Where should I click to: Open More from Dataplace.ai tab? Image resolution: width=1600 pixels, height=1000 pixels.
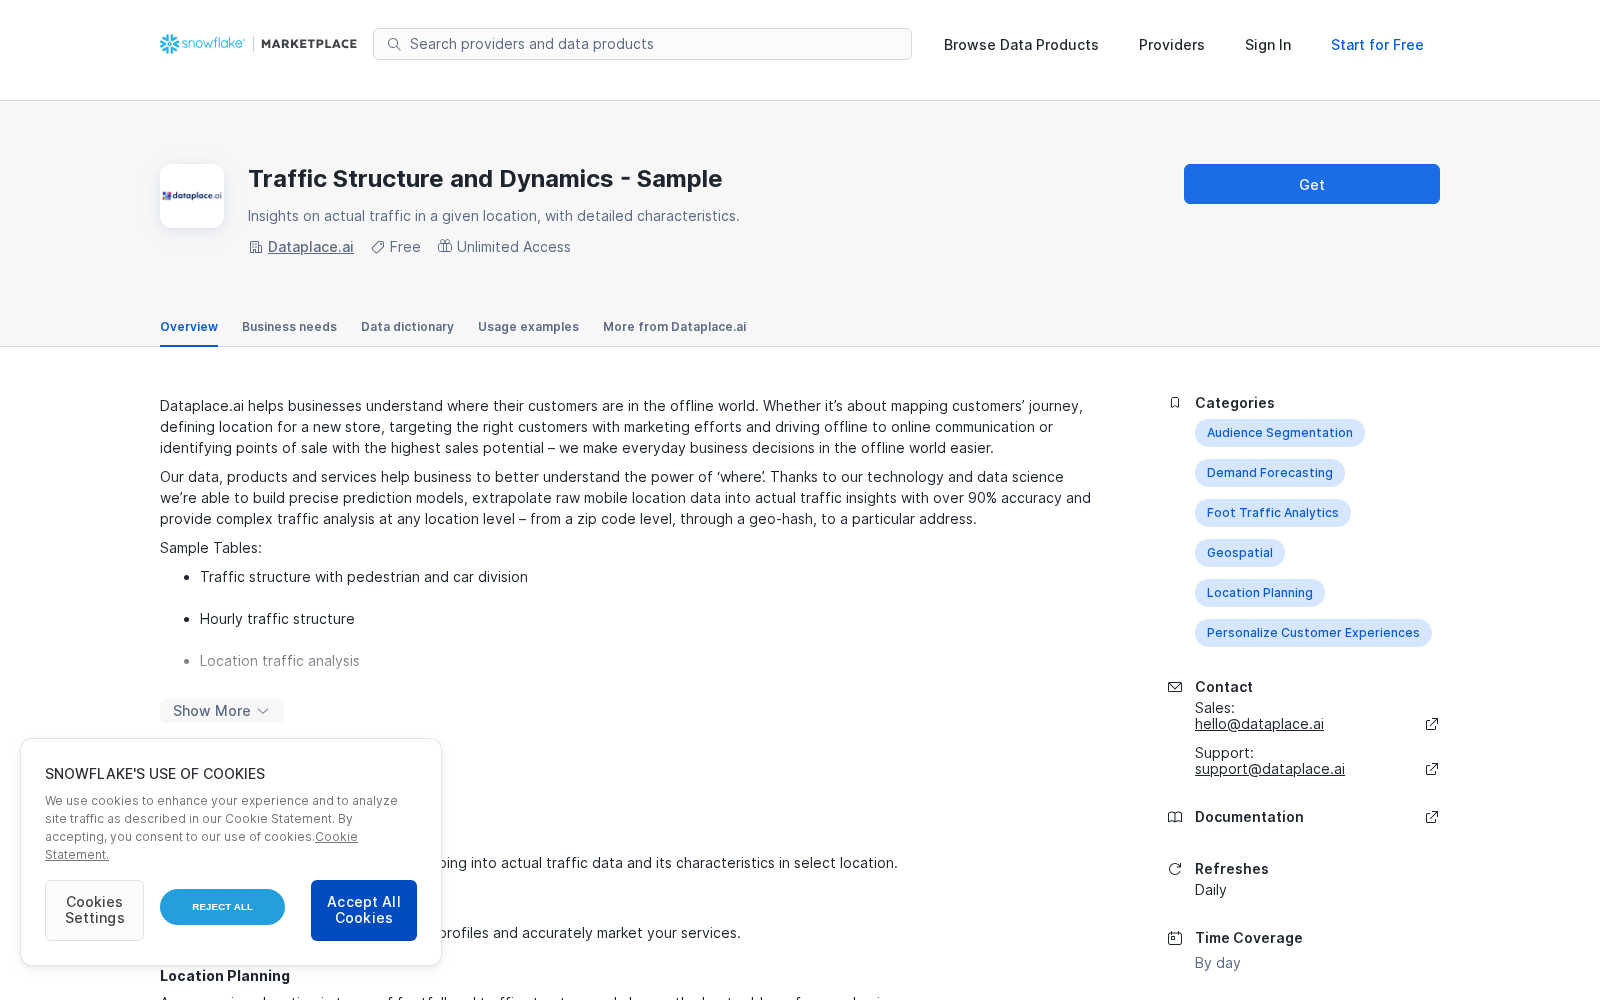tap(675, 327)
